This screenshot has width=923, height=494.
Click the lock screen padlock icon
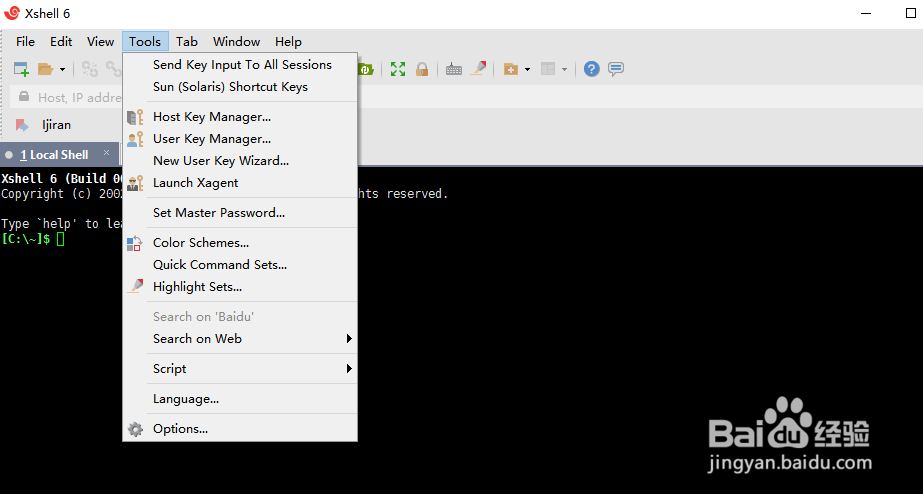(421, 69)
